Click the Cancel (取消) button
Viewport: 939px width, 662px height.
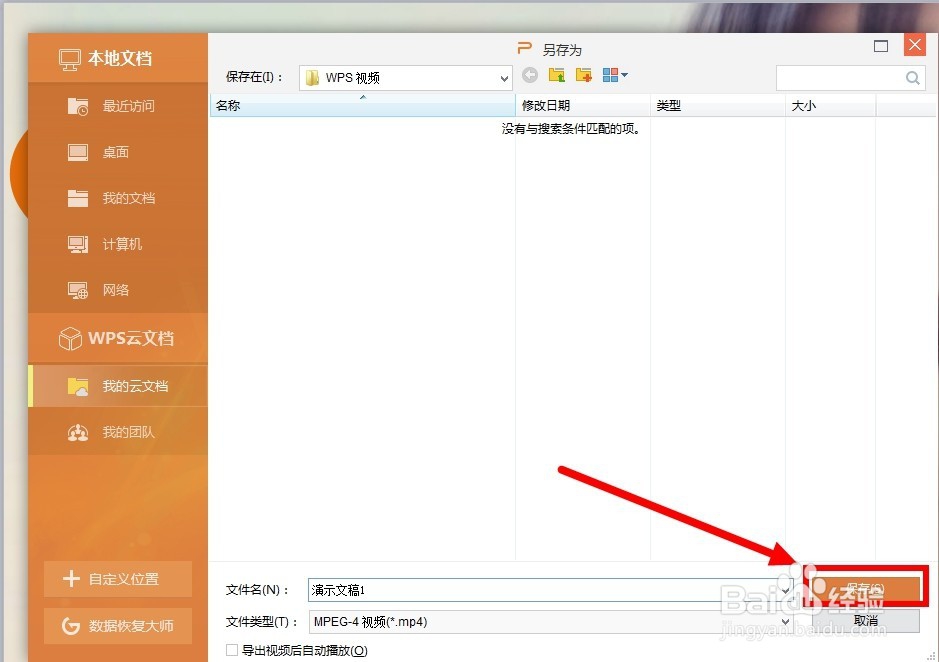[865, 621]
